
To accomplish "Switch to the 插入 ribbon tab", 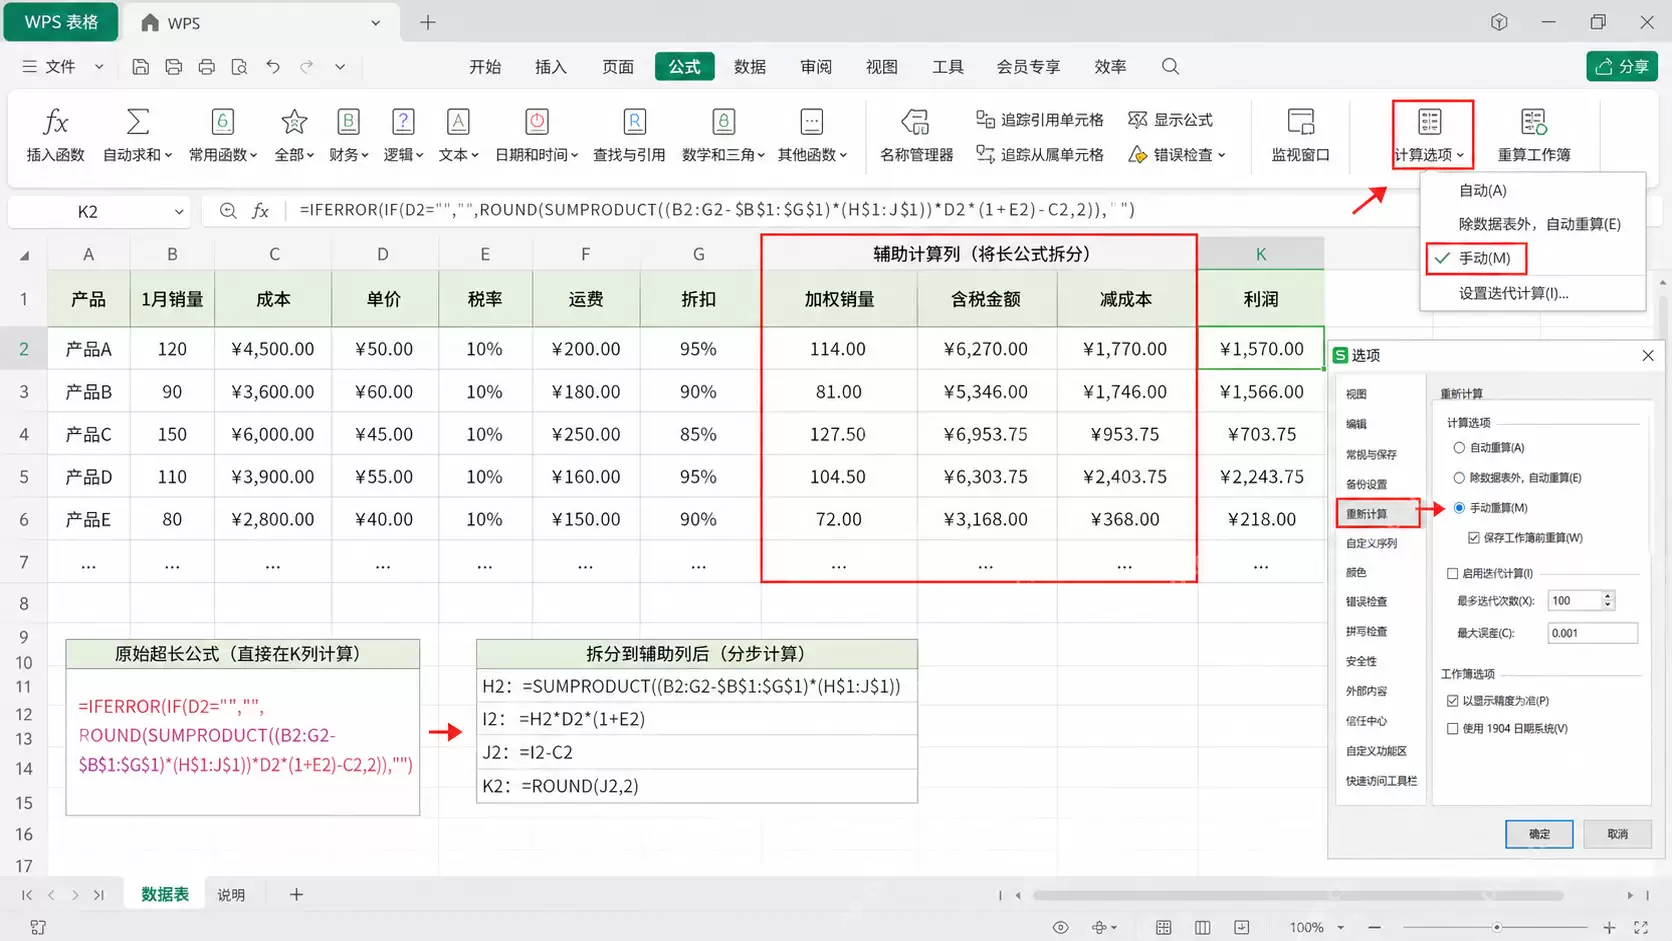I will point(551,67).
